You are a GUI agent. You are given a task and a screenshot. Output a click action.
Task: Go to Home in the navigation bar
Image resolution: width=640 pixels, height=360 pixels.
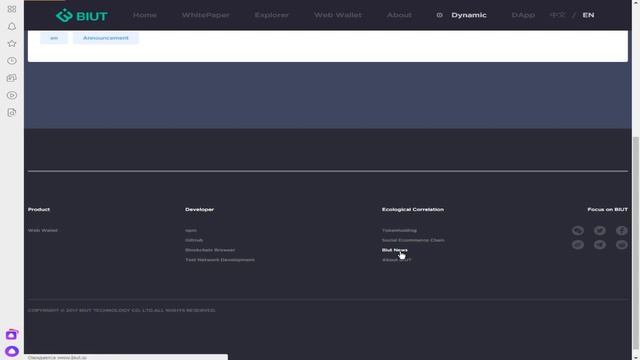coord(144,15)
